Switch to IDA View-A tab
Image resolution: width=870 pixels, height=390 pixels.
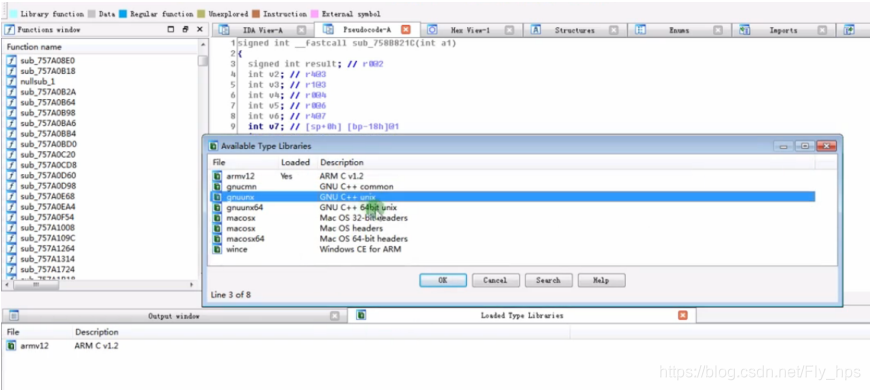pos(262,31)
